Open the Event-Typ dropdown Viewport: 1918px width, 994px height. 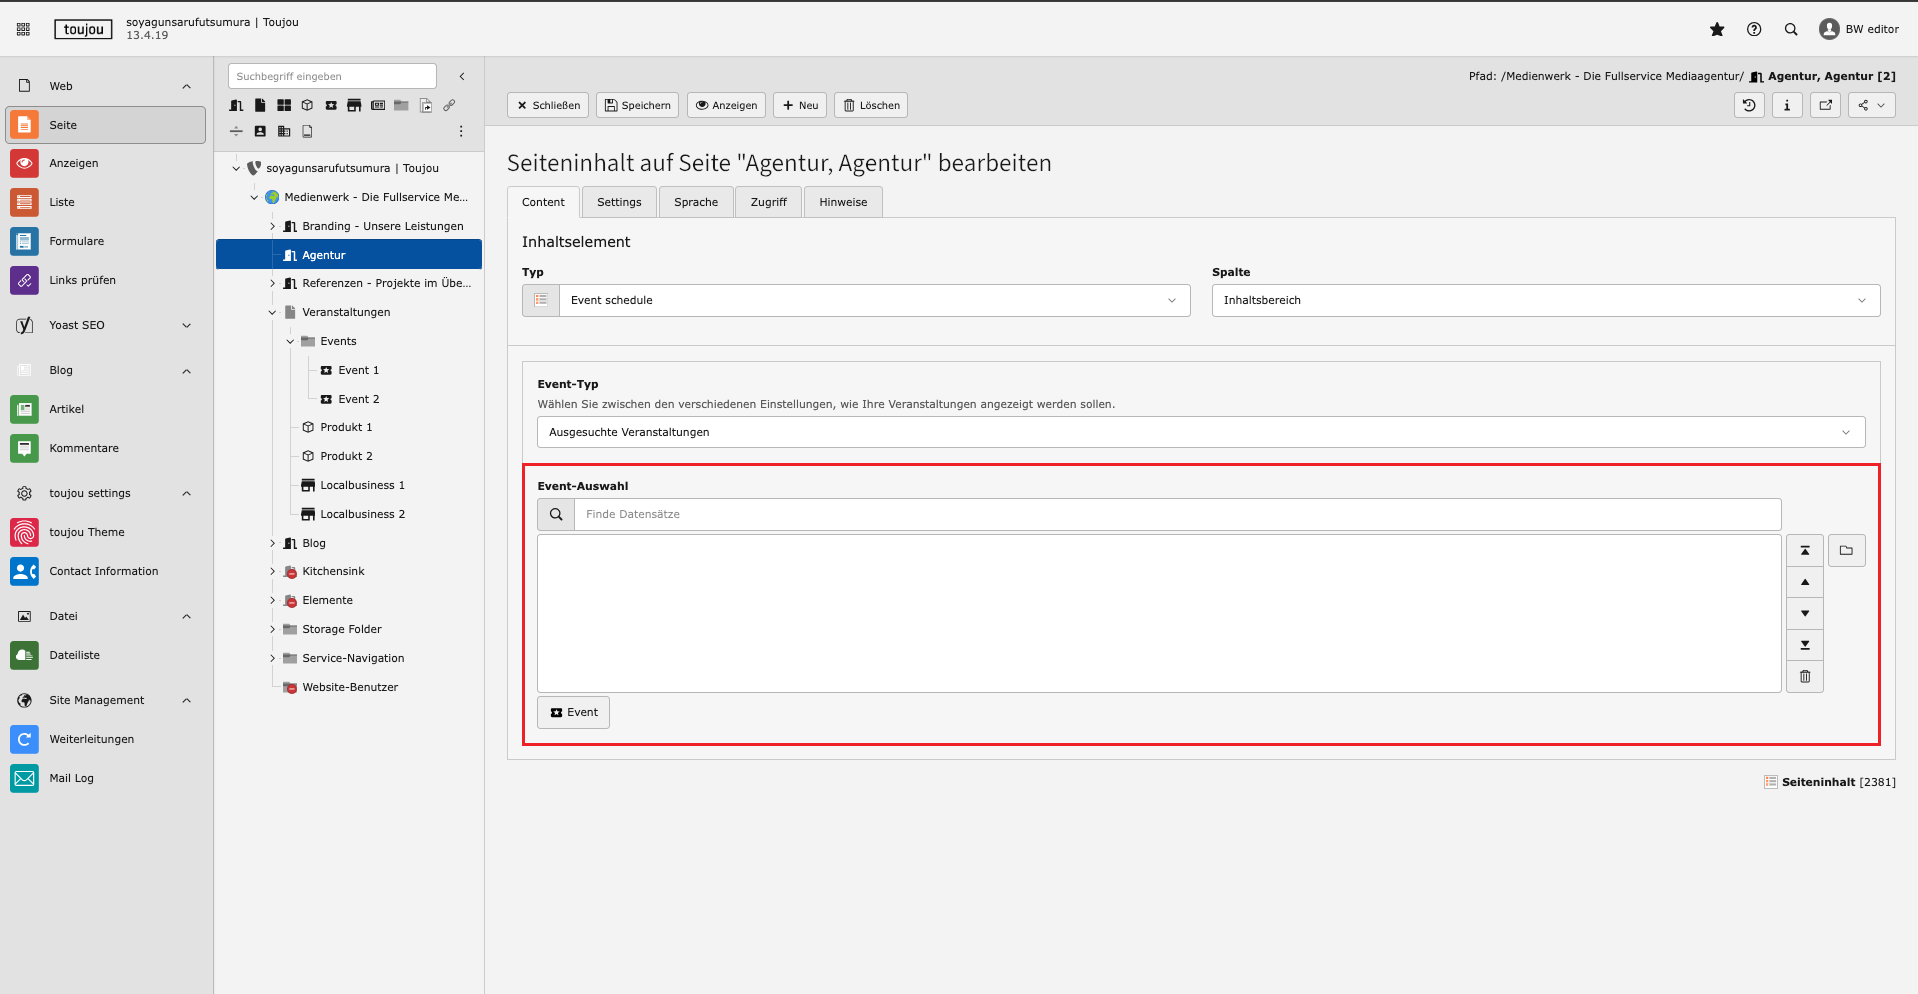click(x=1200, y=433)
